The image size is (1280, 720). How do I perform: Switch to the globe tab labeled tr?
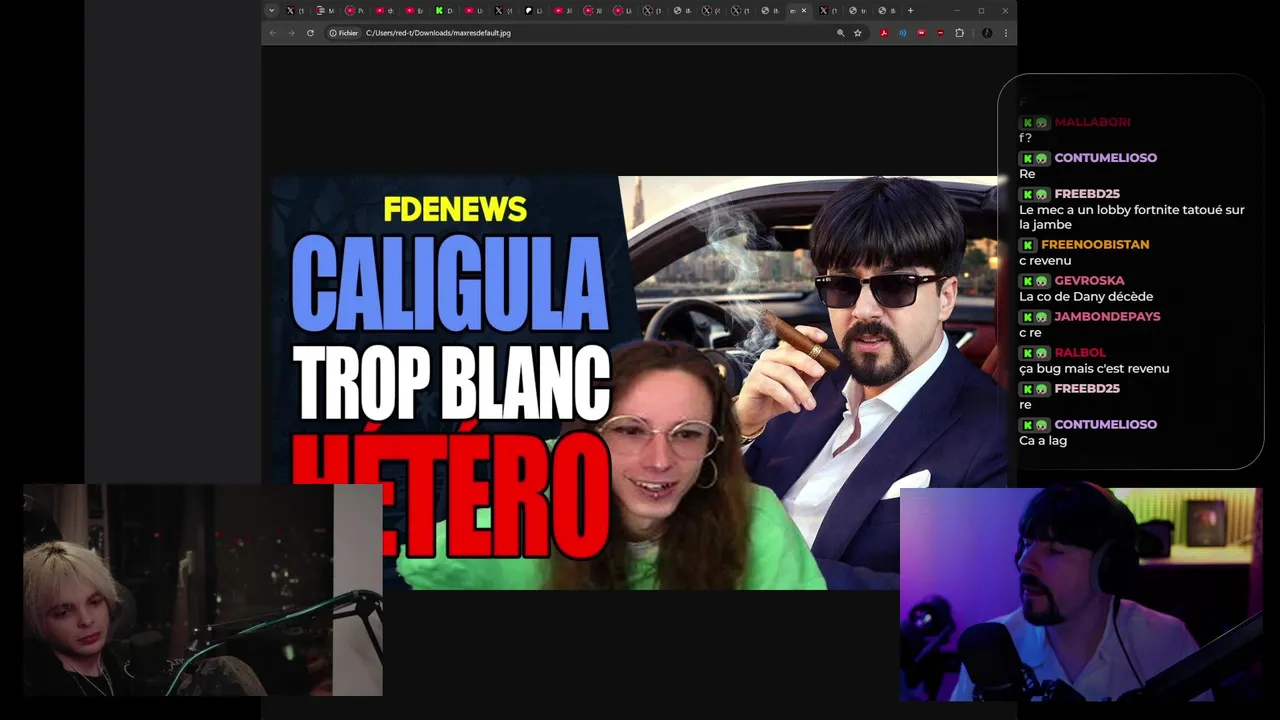(857, 10)
